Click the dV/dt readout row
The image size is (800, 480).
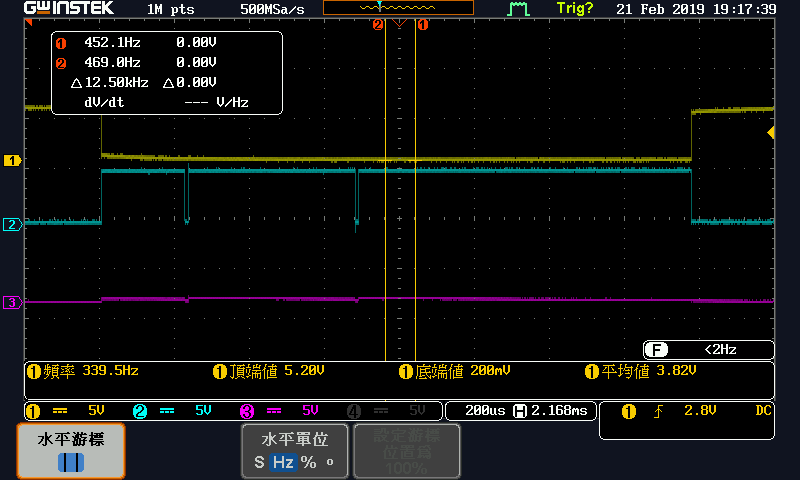pyautogui.click(x=166, y=103)
